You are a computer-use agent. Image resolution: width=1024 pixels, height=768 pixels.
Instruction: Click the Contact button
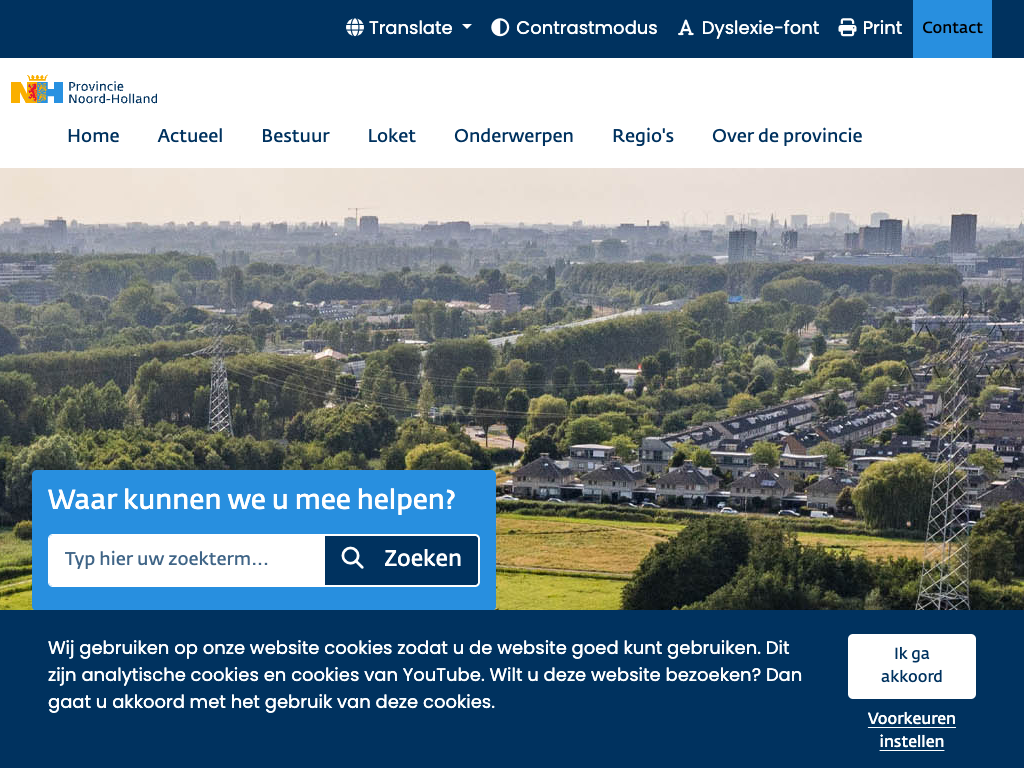tap(952, 28)
